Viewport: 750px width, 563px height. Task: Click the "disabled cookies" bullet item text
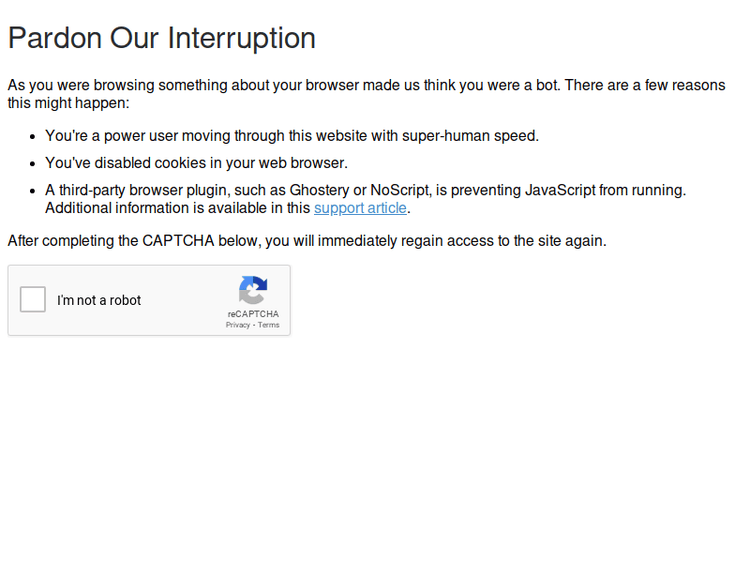(196, 163)
